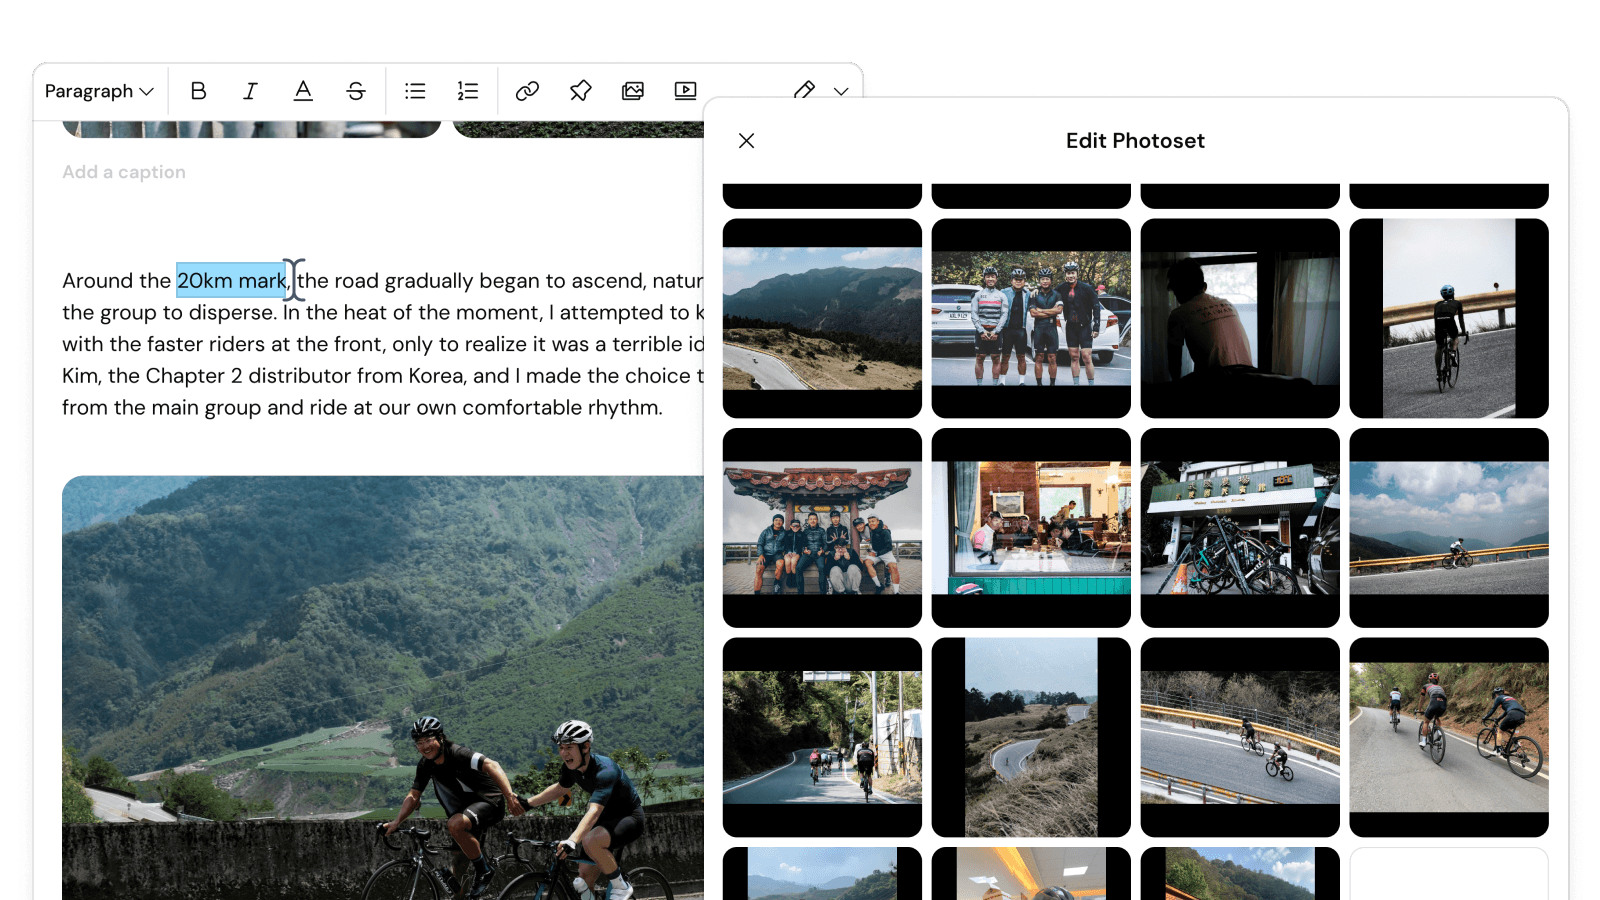Insert a bulleted list
1600x900 pixels.
tap(415, 91)
